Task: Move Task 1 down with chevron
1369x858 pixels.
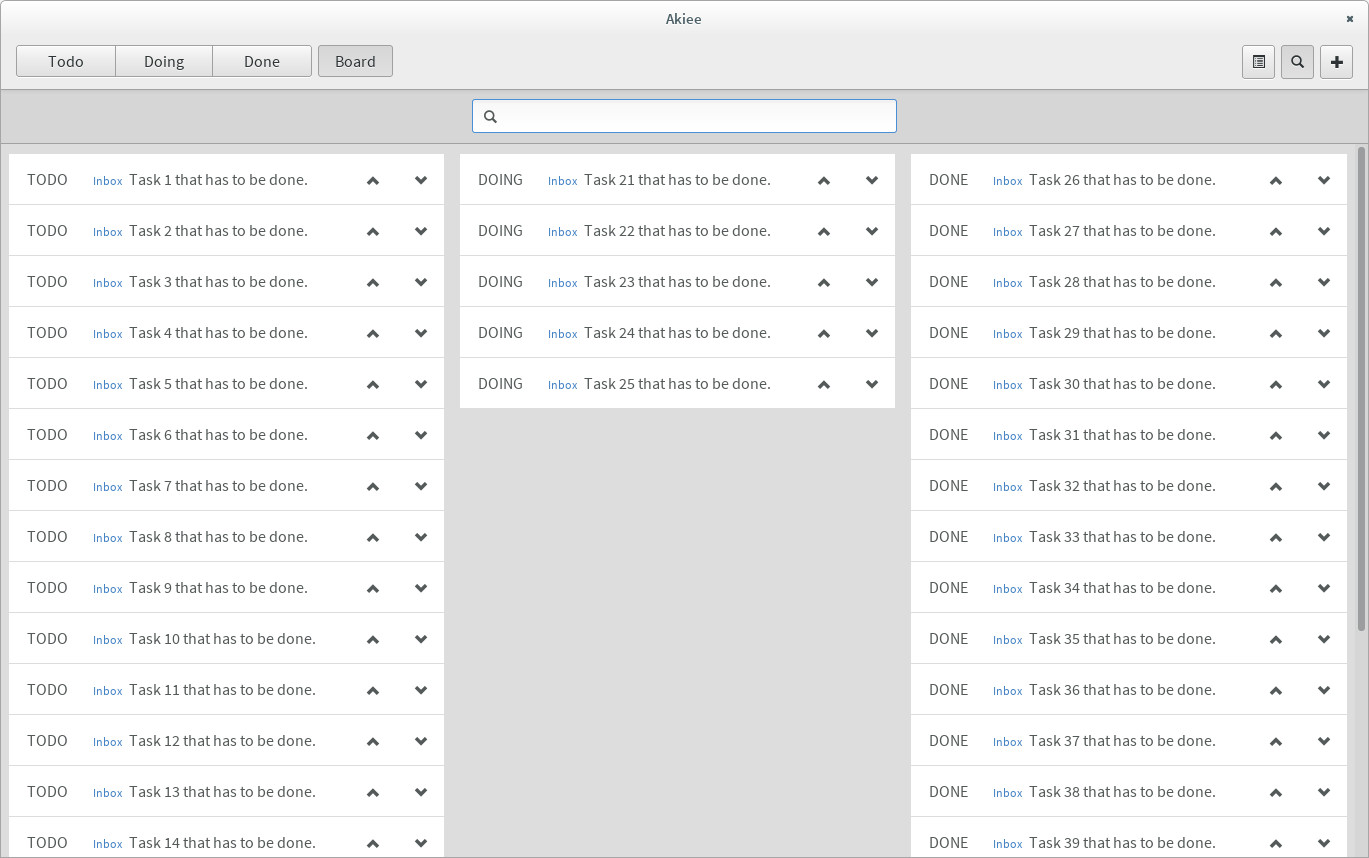Action: pos(421,181)
